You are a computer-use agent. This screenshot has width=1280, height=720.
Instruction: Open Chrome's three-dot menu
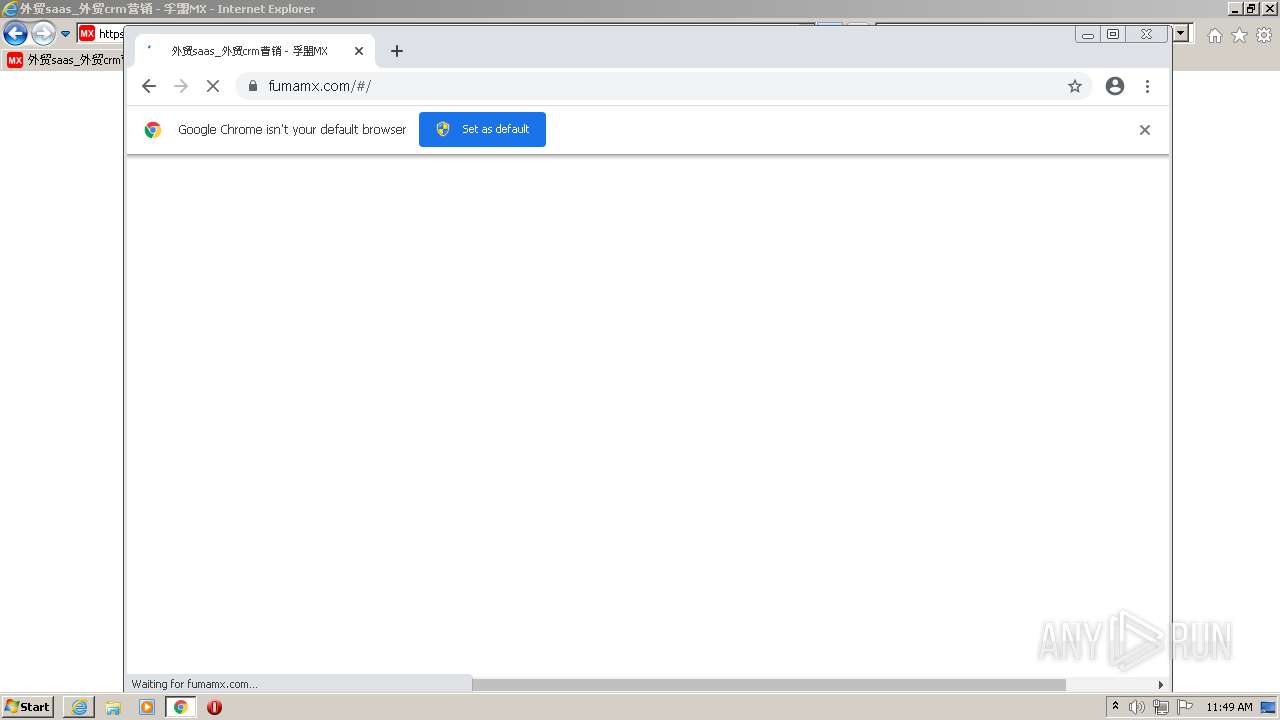point(1147,86)
